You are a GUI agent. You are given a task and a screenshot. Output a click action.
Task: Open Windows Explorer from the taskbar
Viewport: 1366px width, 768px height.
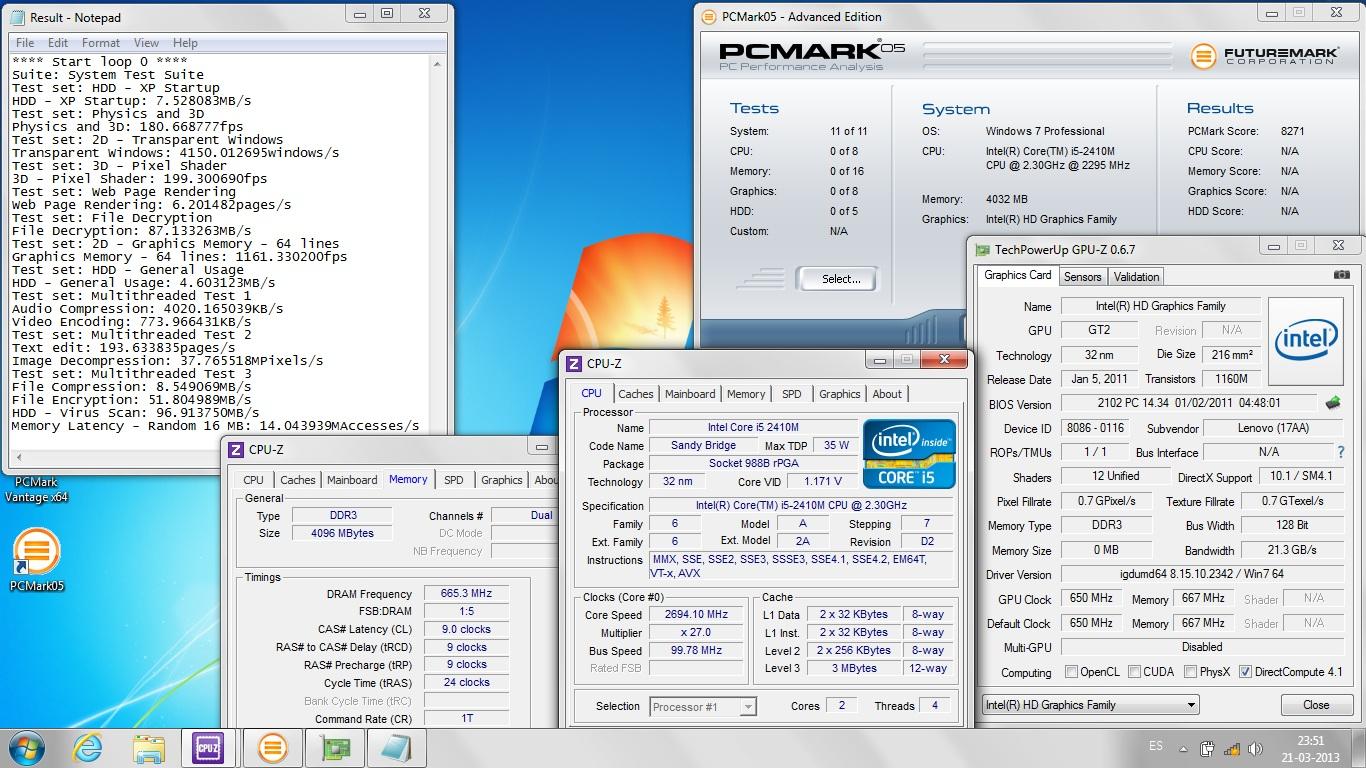click(x=149, y=748)
